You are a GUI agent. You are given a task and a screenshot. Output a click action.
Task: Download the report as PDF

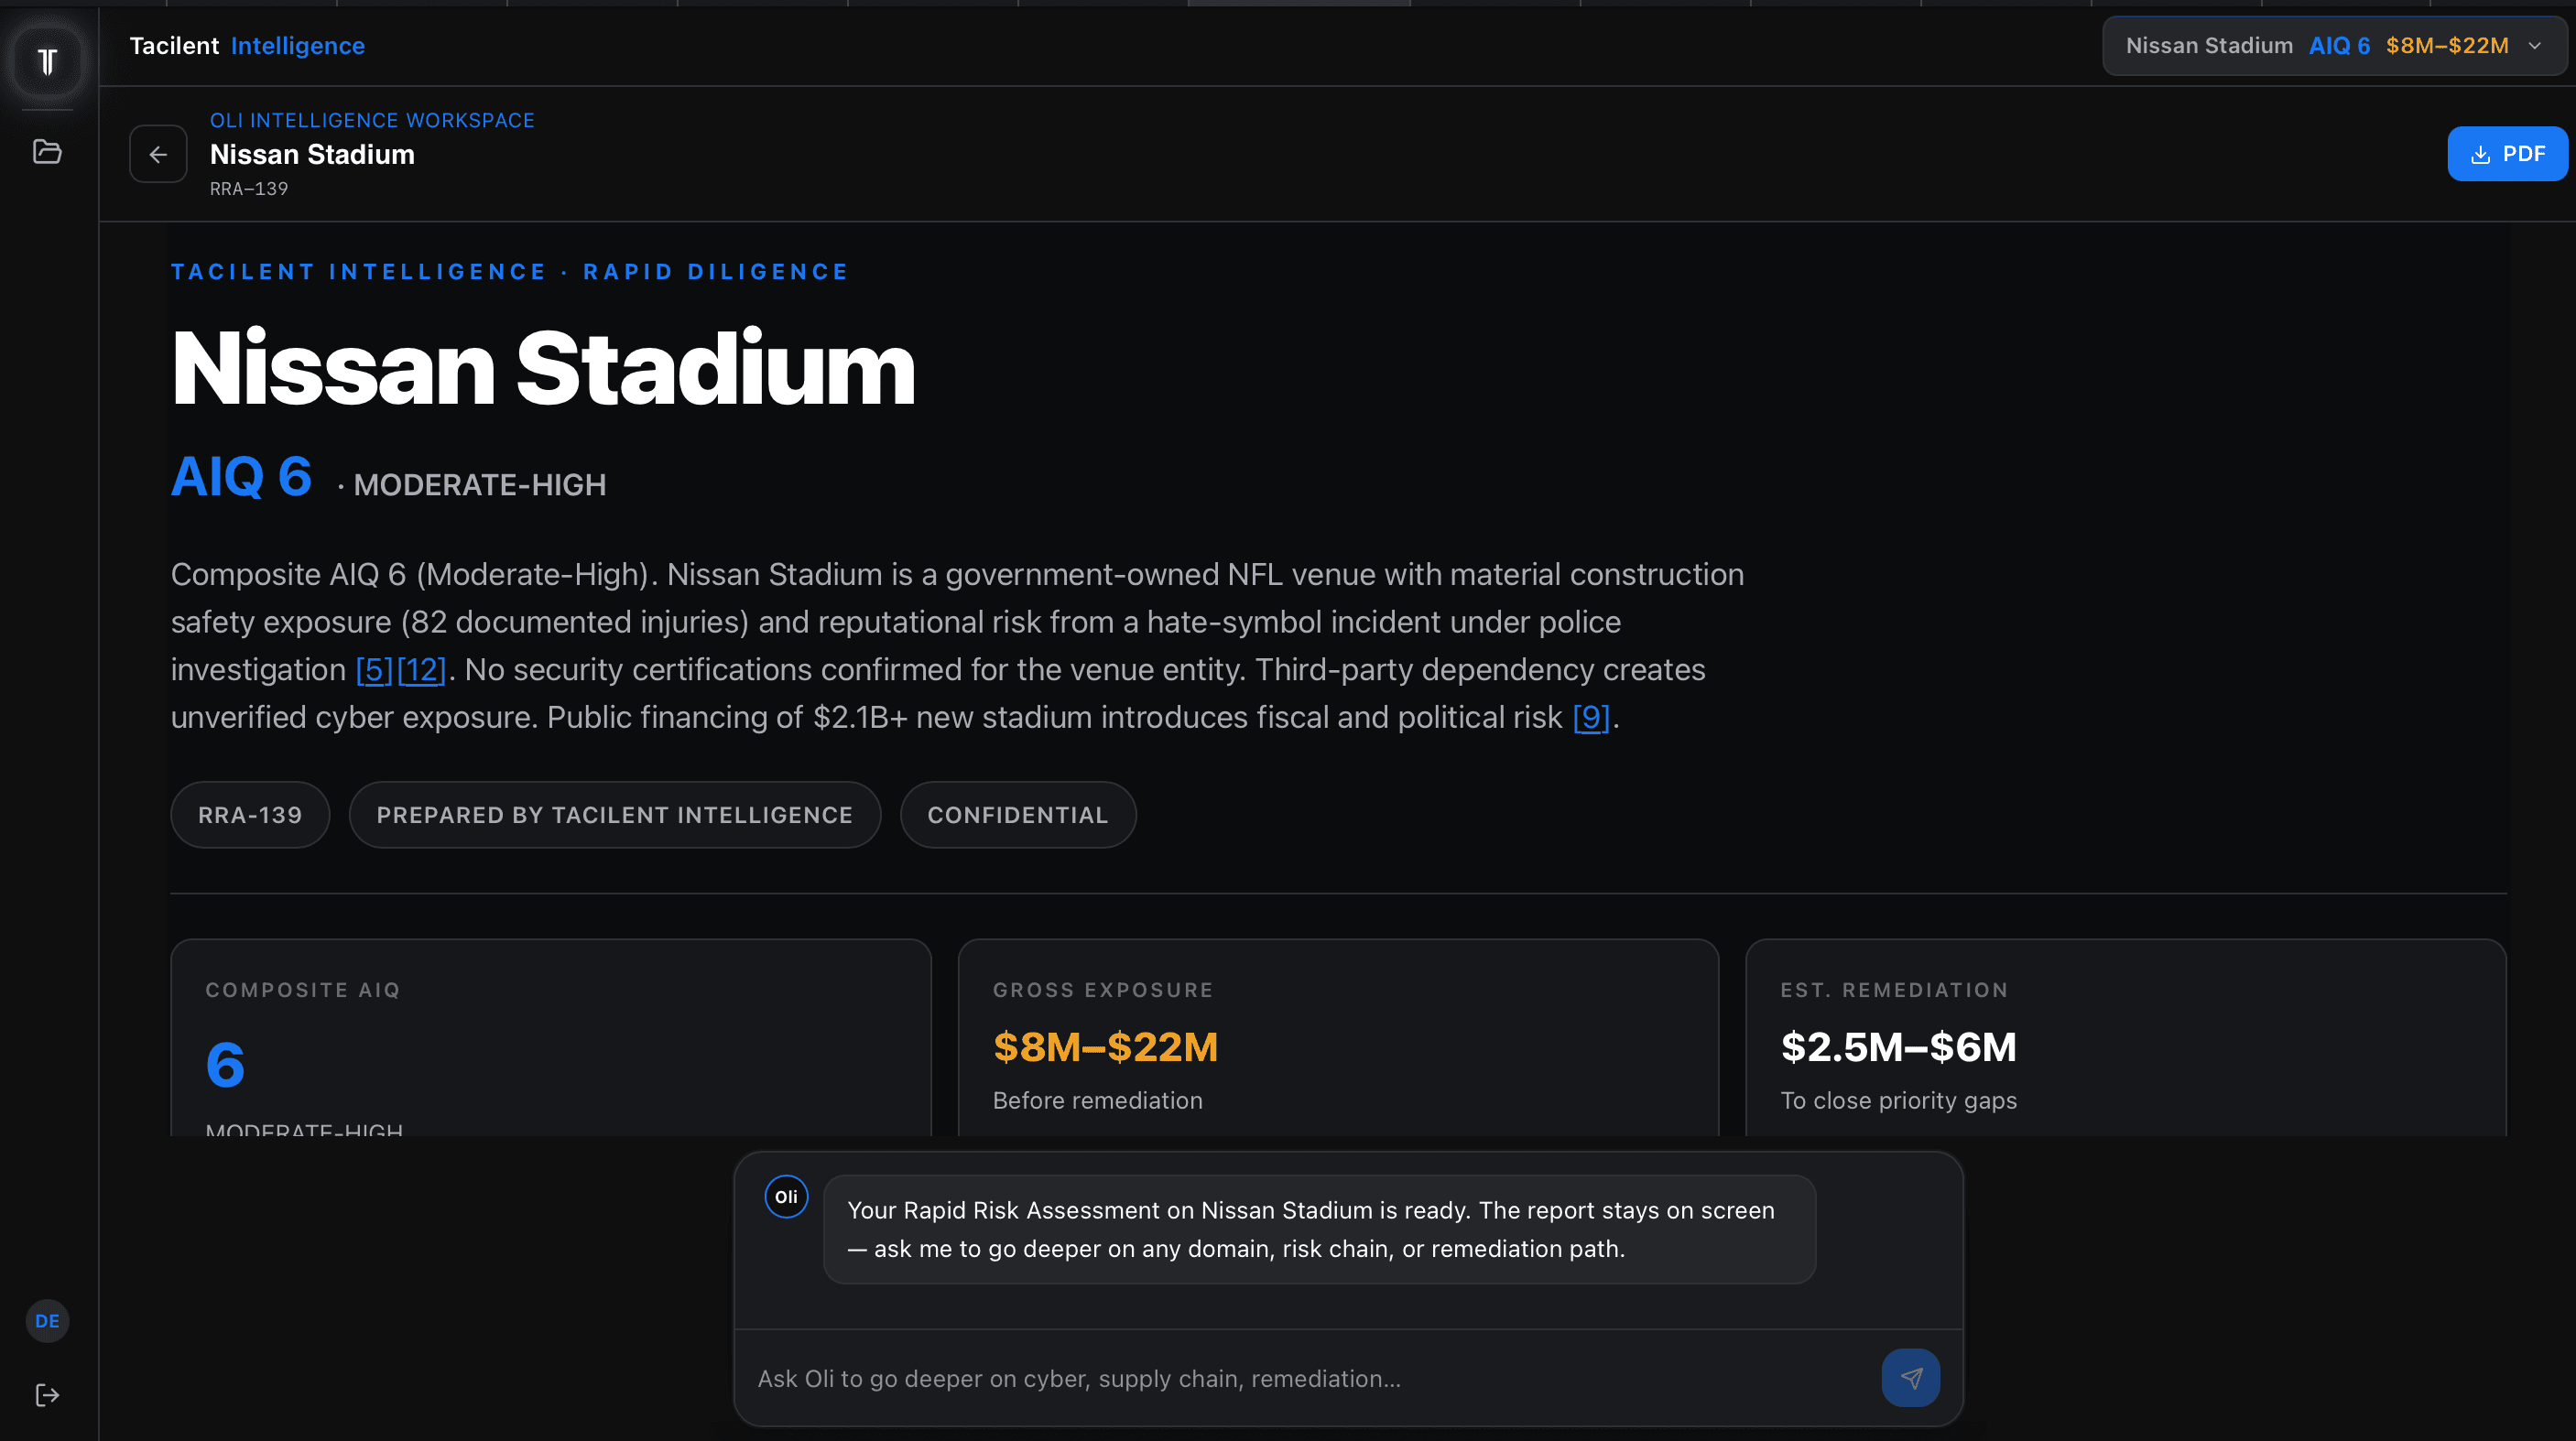click(x=2507, y=154)
